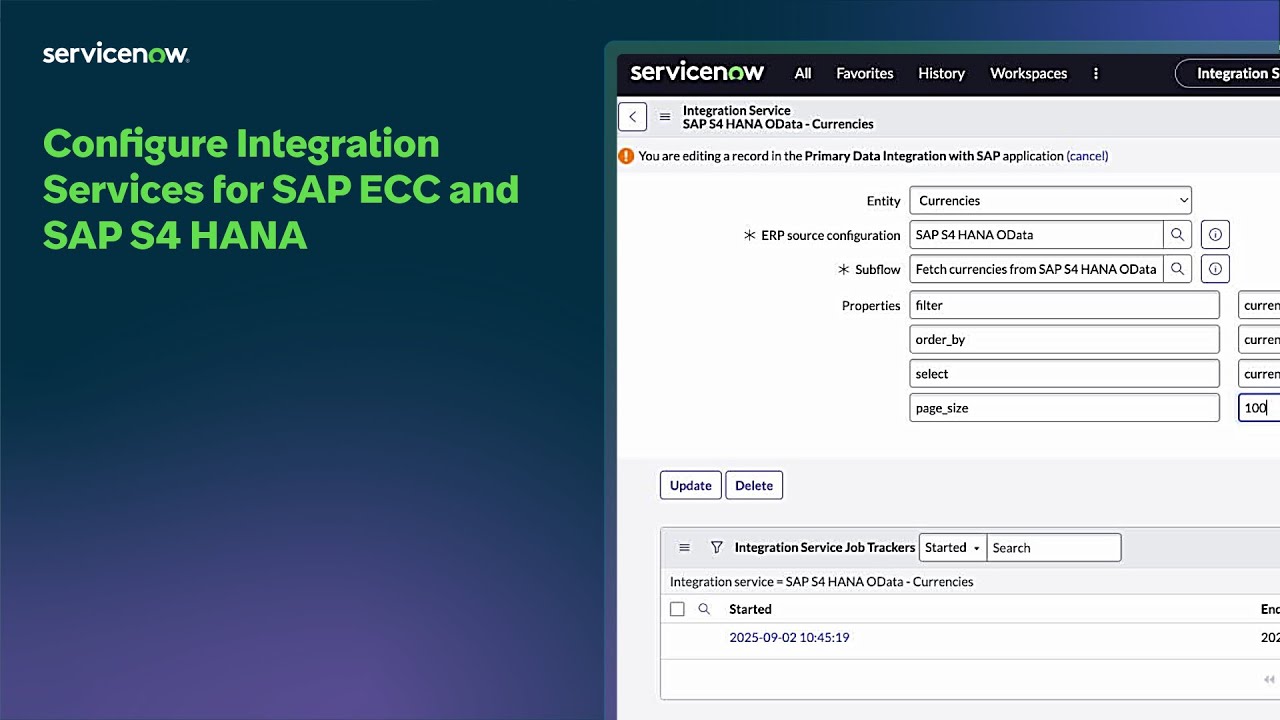This screenshot has height=720, width=1280.
Task: Select the select-all checkbox in the list header
Action: [x=677, y=609]
